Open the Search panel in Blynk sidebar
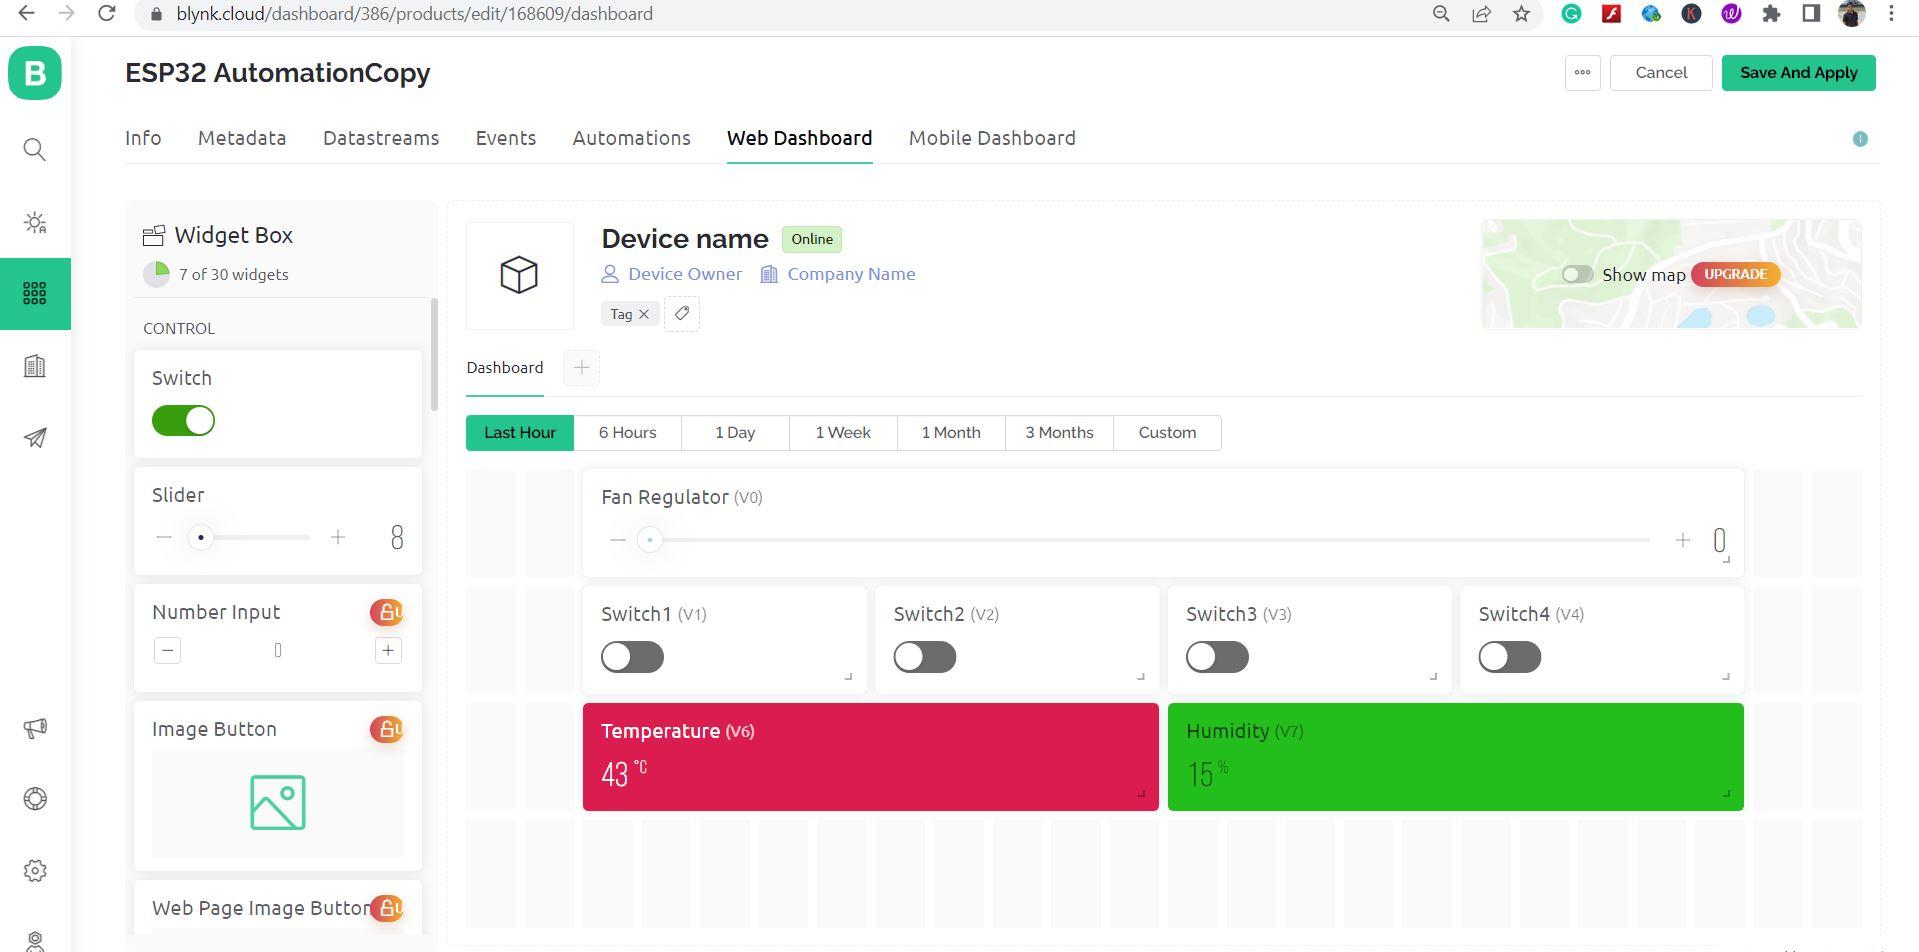Screen dimensions: 1919x952 (35, 149)
